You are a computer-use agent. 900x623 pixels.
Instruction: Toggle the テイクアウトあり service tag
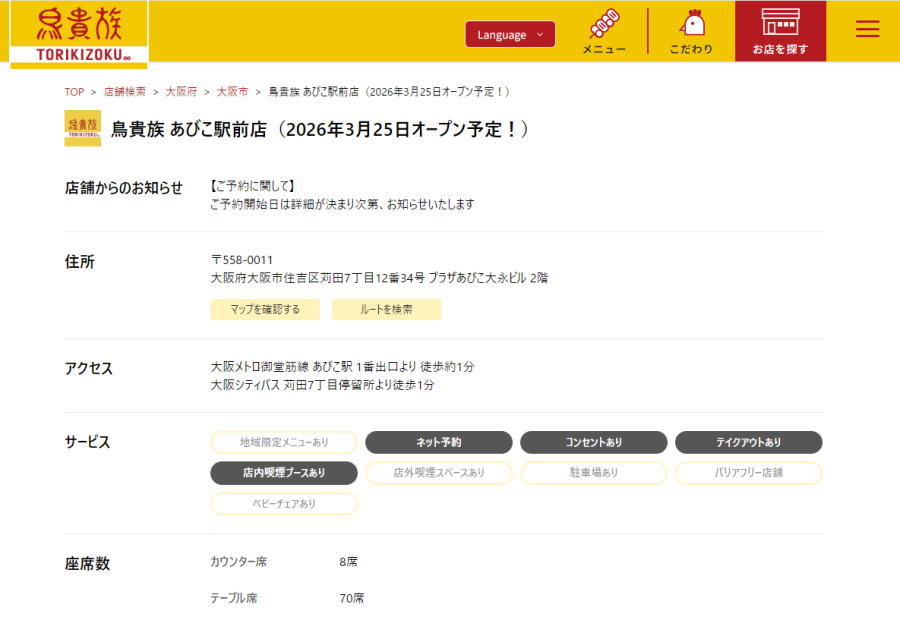coord(748,442)
